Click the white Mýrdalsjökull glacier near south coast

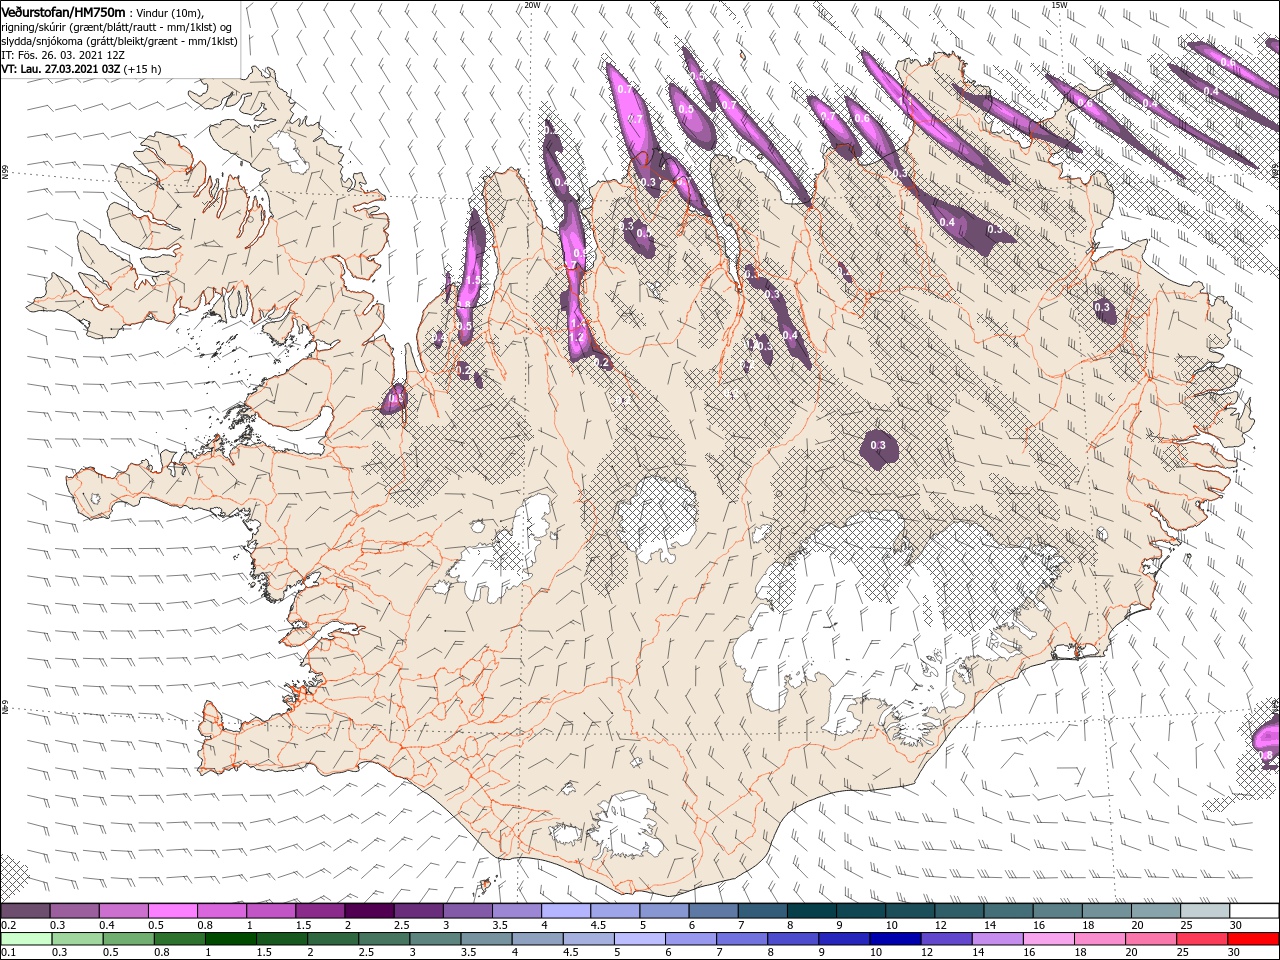626,826
